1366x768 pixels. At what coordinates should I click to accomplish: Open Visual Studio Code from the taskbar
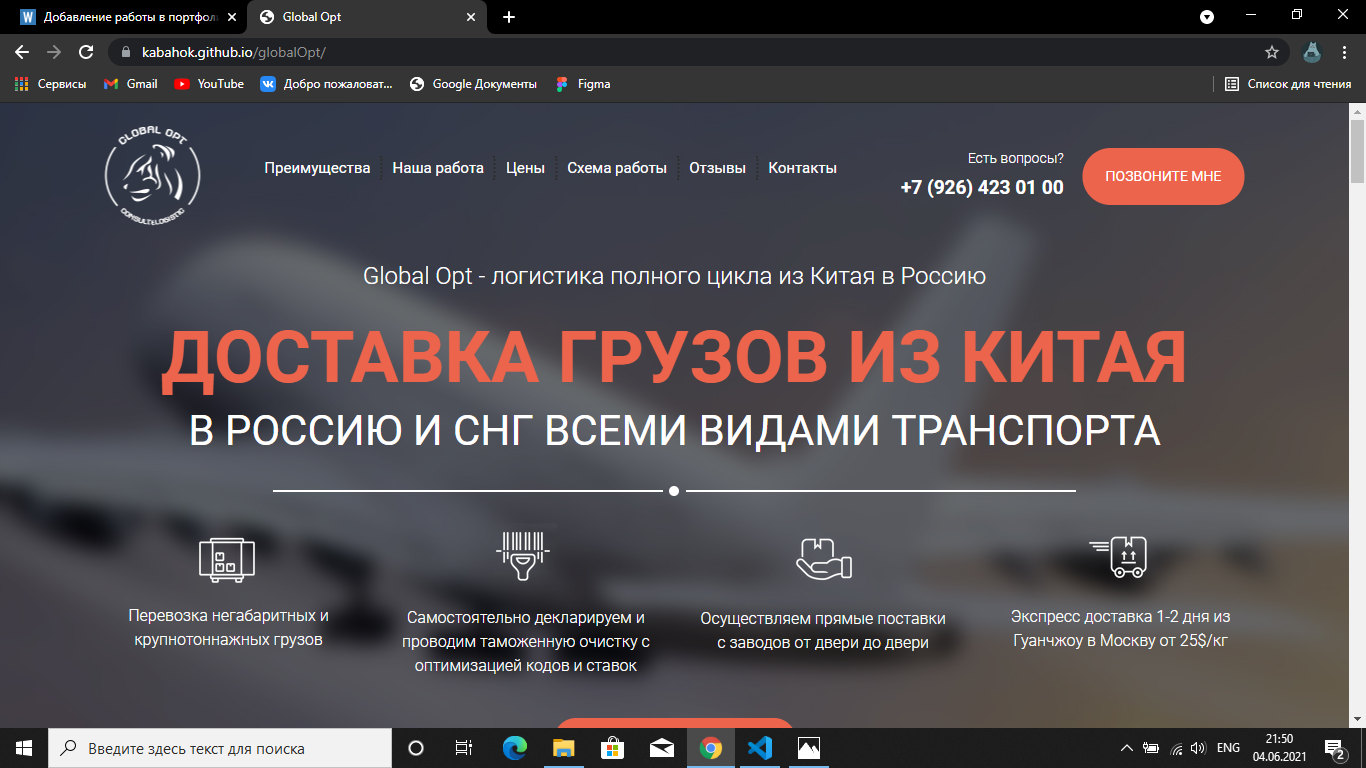(760, 748)
